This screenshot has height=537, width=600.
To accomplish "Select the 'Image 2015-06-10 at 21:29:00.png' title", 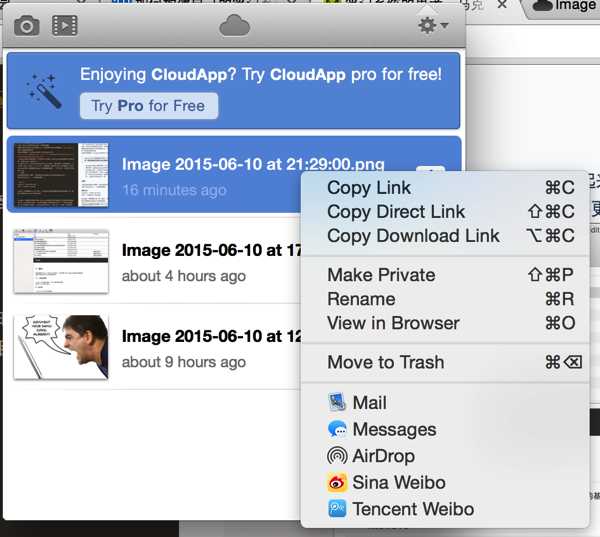I will [253, 164].
